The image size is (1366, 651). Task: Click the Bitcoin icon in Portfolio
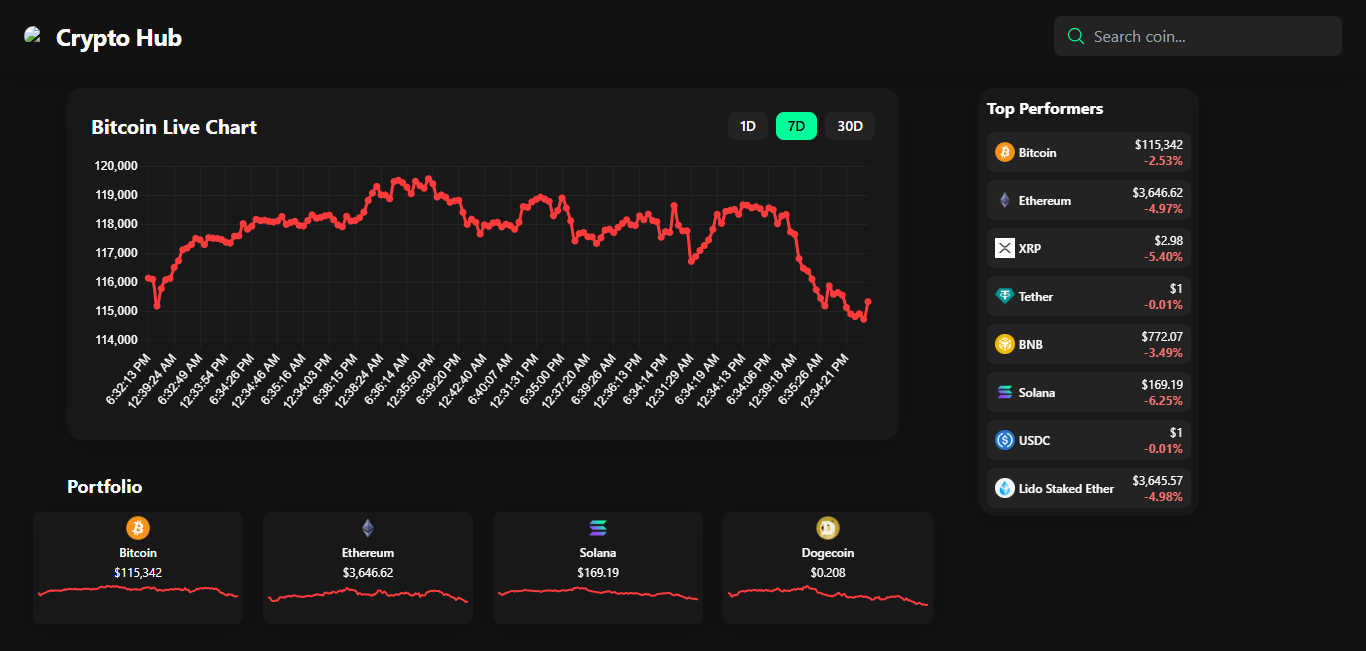[138, 528]
